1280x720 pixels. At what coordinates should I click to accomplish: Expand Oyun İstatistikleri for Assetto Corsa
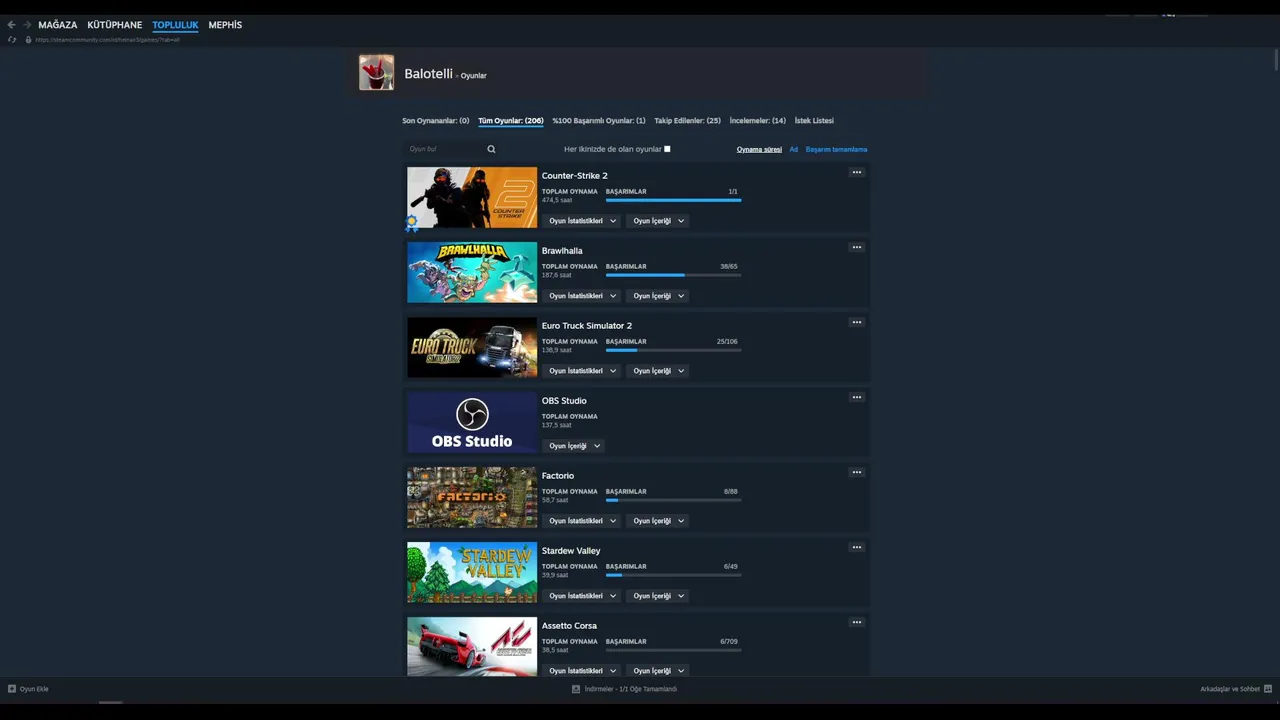[x=582, y=671]
